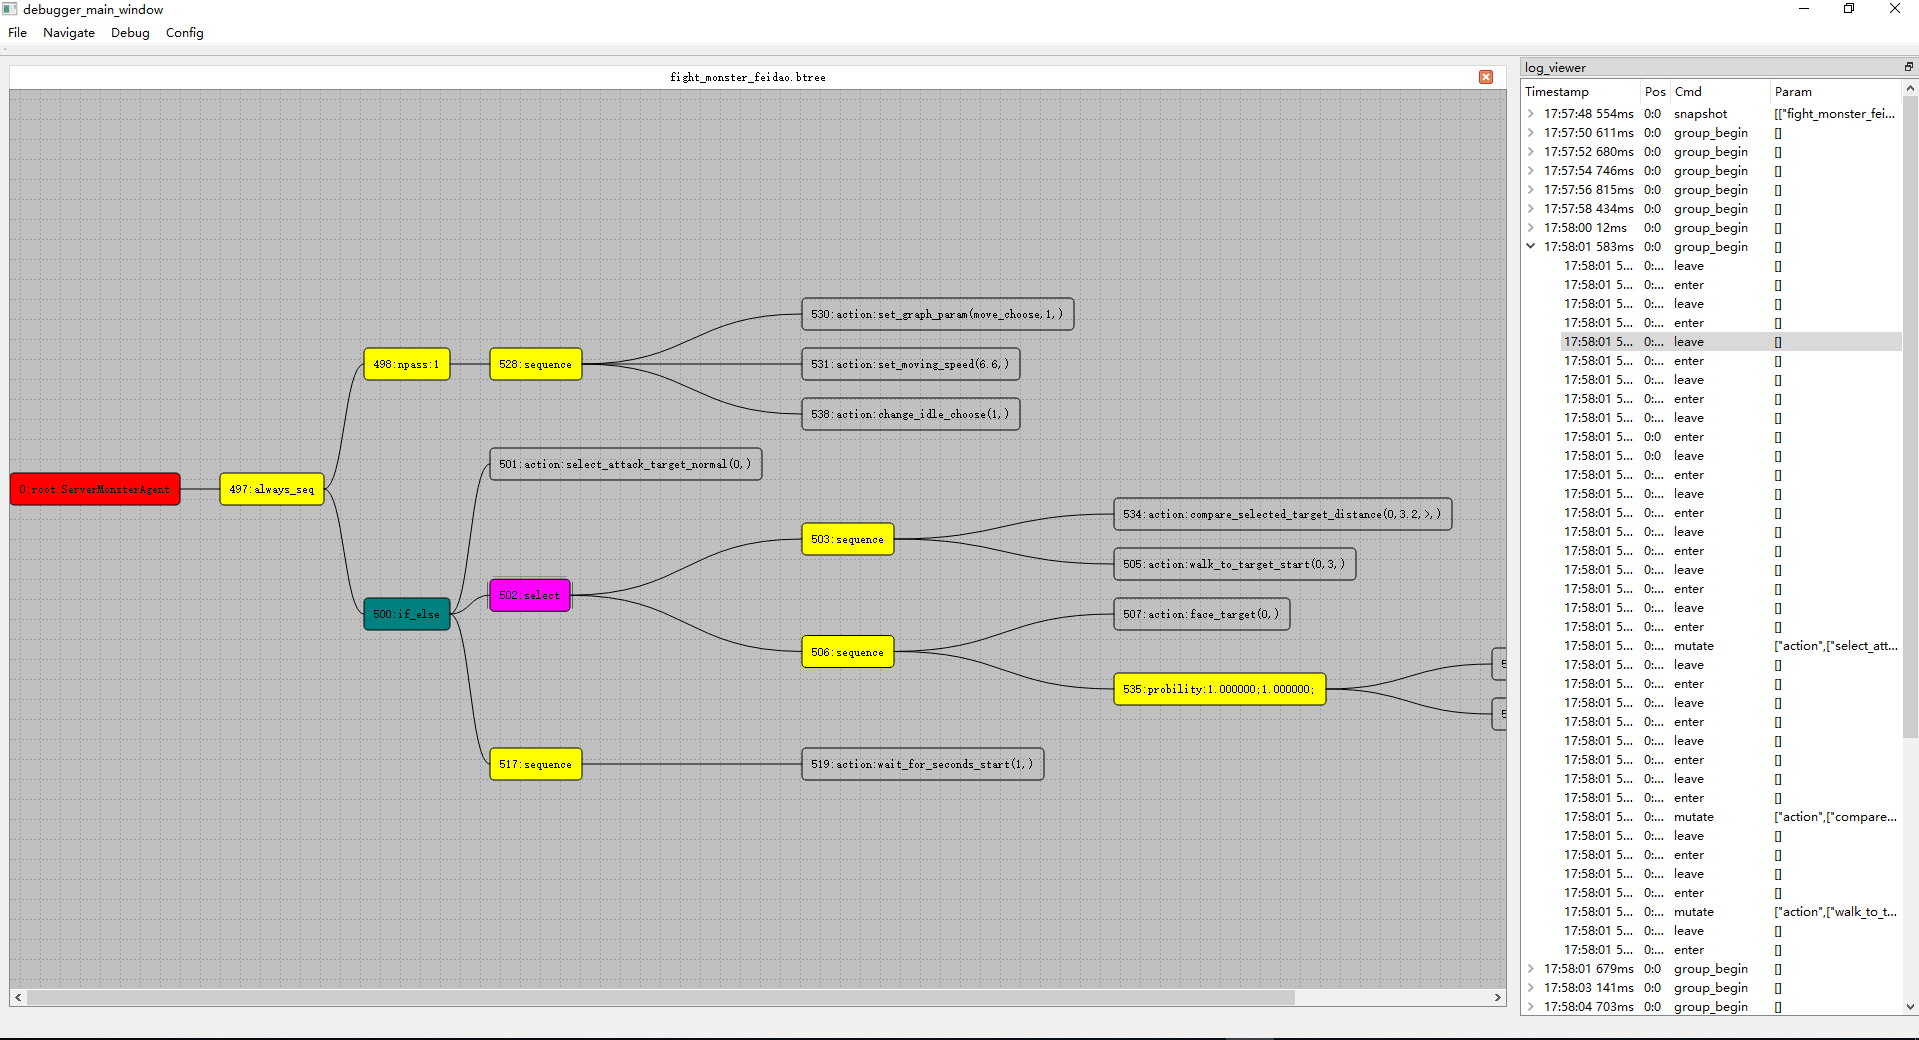
Task: Expand the 17:57:50 611ms log group
Action: 1531,133
